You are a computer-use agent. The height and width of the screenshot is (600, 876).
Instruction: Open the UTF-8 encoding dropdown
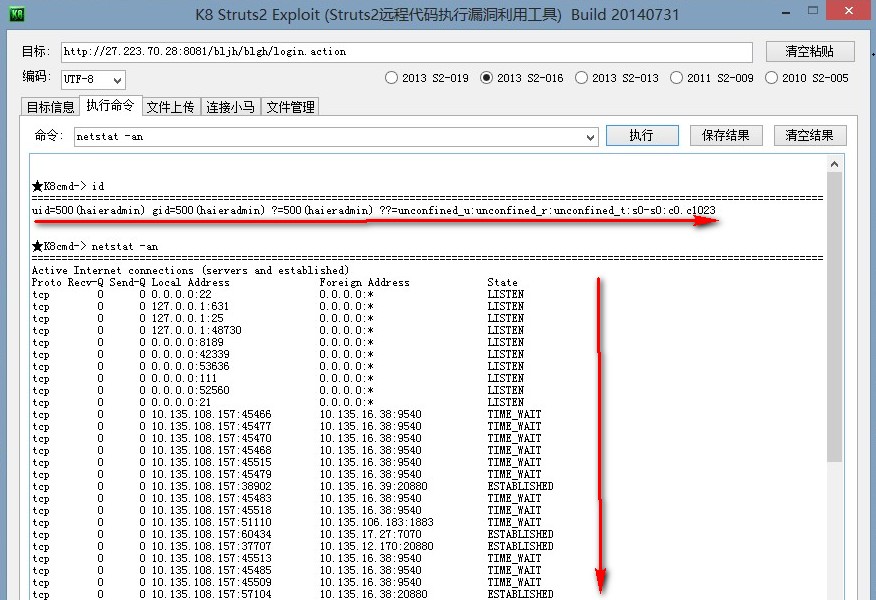[x=93, y=79]
